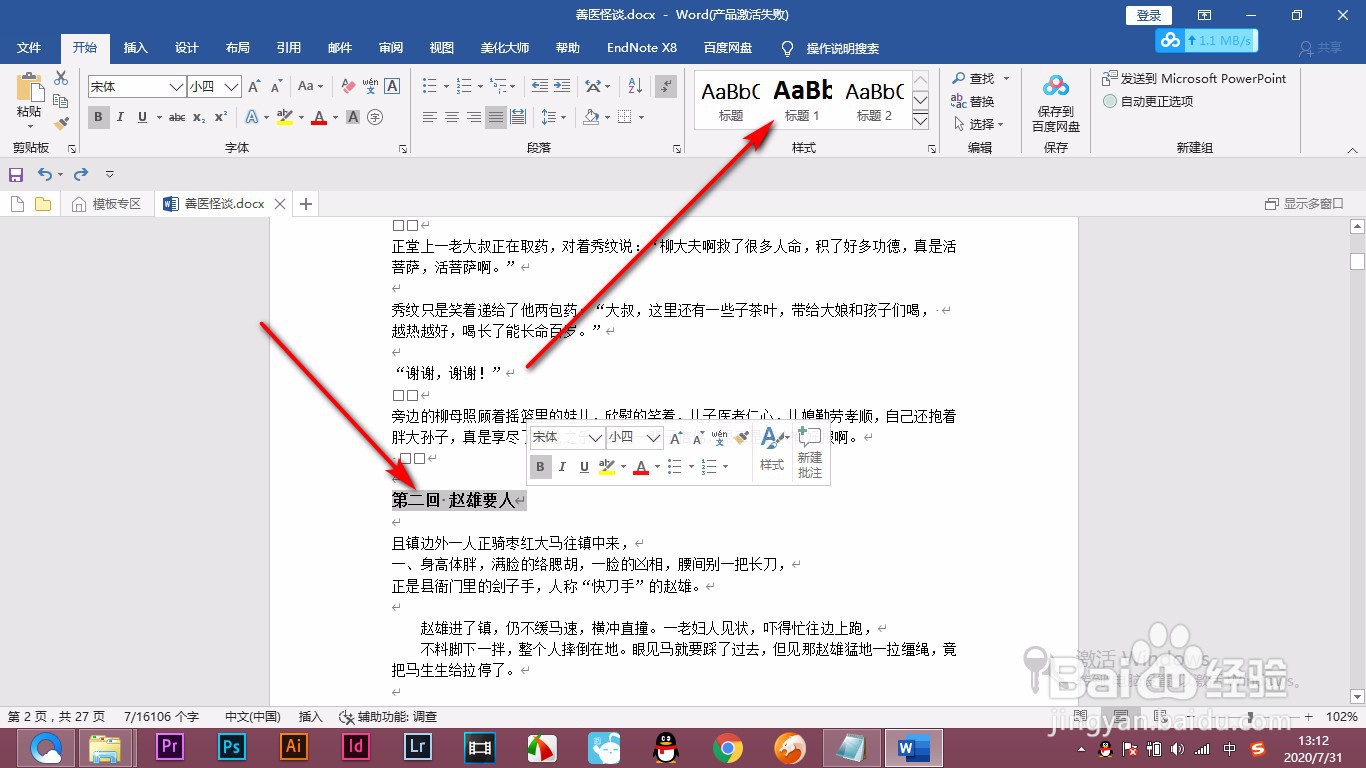Toggle show paragraph marks
Screen dimensions: 1366x768
click(665, 86)
